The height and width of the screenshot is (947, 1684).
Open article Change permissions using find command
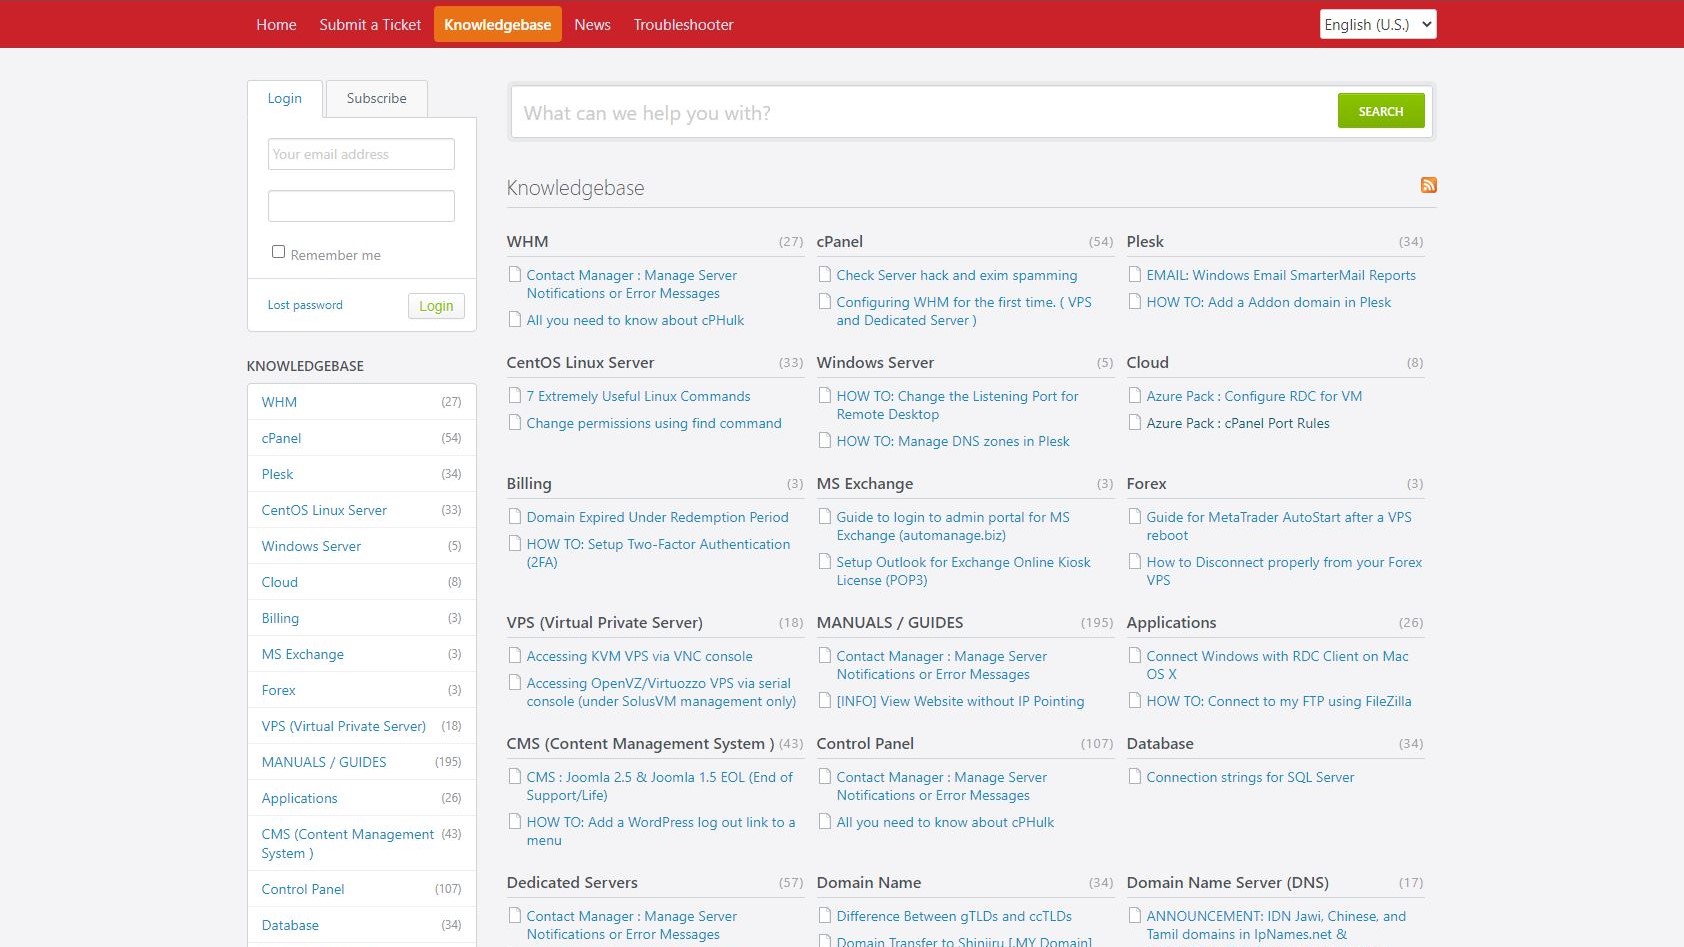coord(654,423)
